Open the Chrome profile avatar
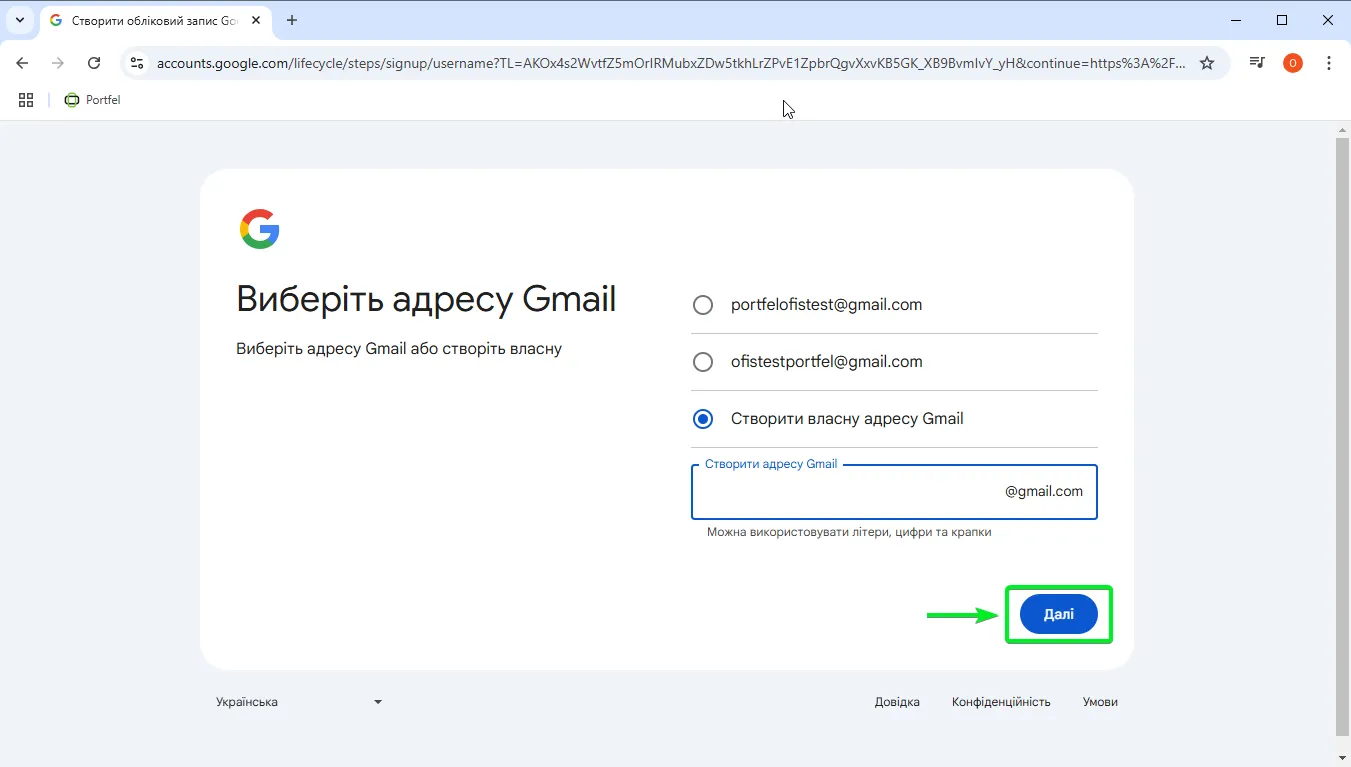Viewport: 1351px width, 767px height. pyautogui.click(x=1293, y=63)
